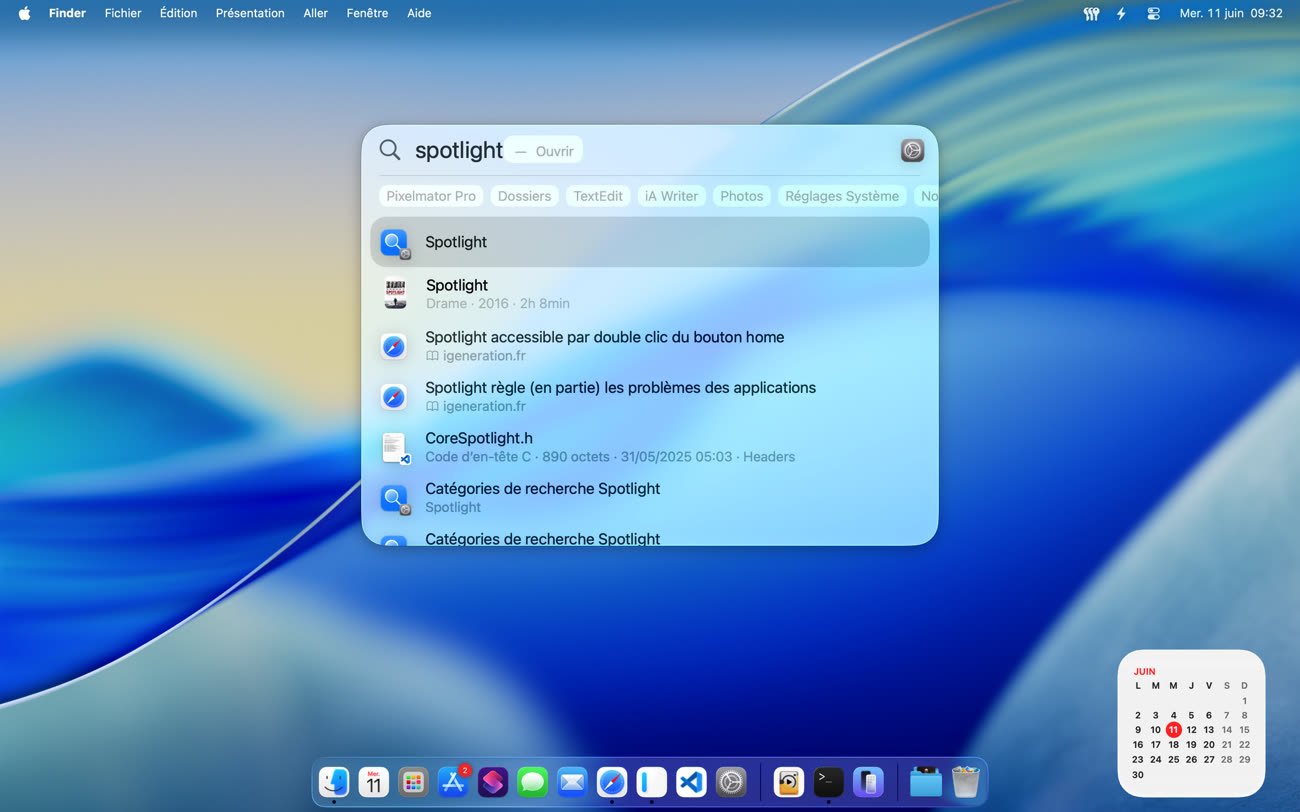Open App Store with the 2 badge
1300x812 pixels.
tap(453, 781)
